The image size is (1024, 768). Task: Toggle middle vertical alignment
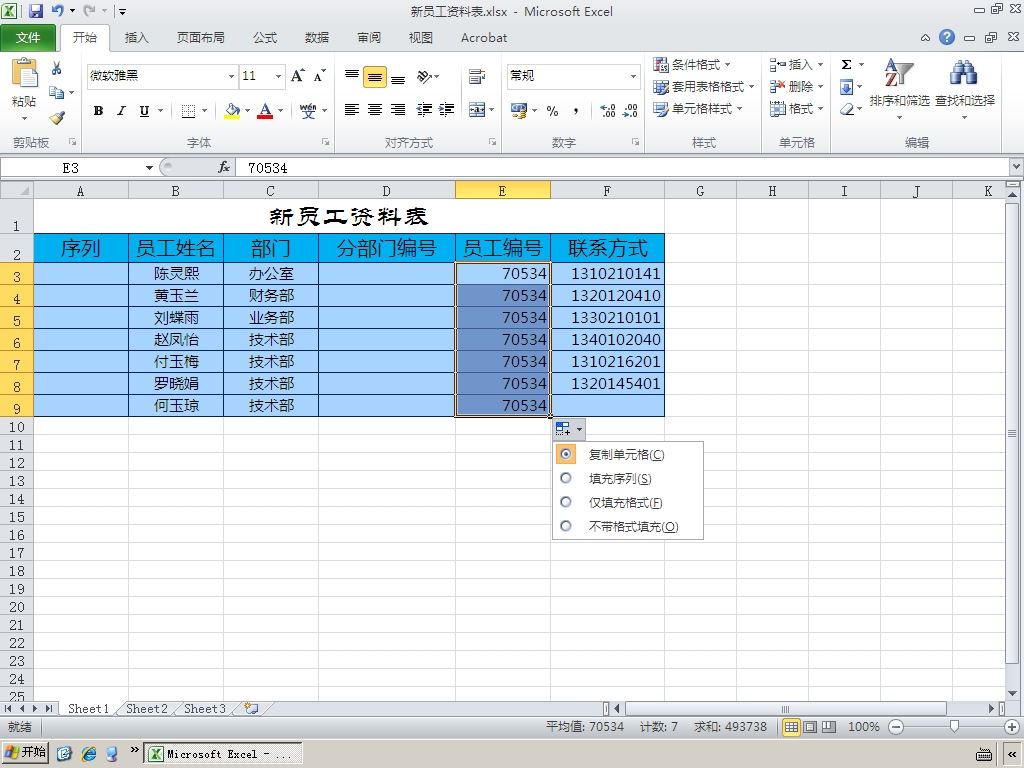coord(375,76)
